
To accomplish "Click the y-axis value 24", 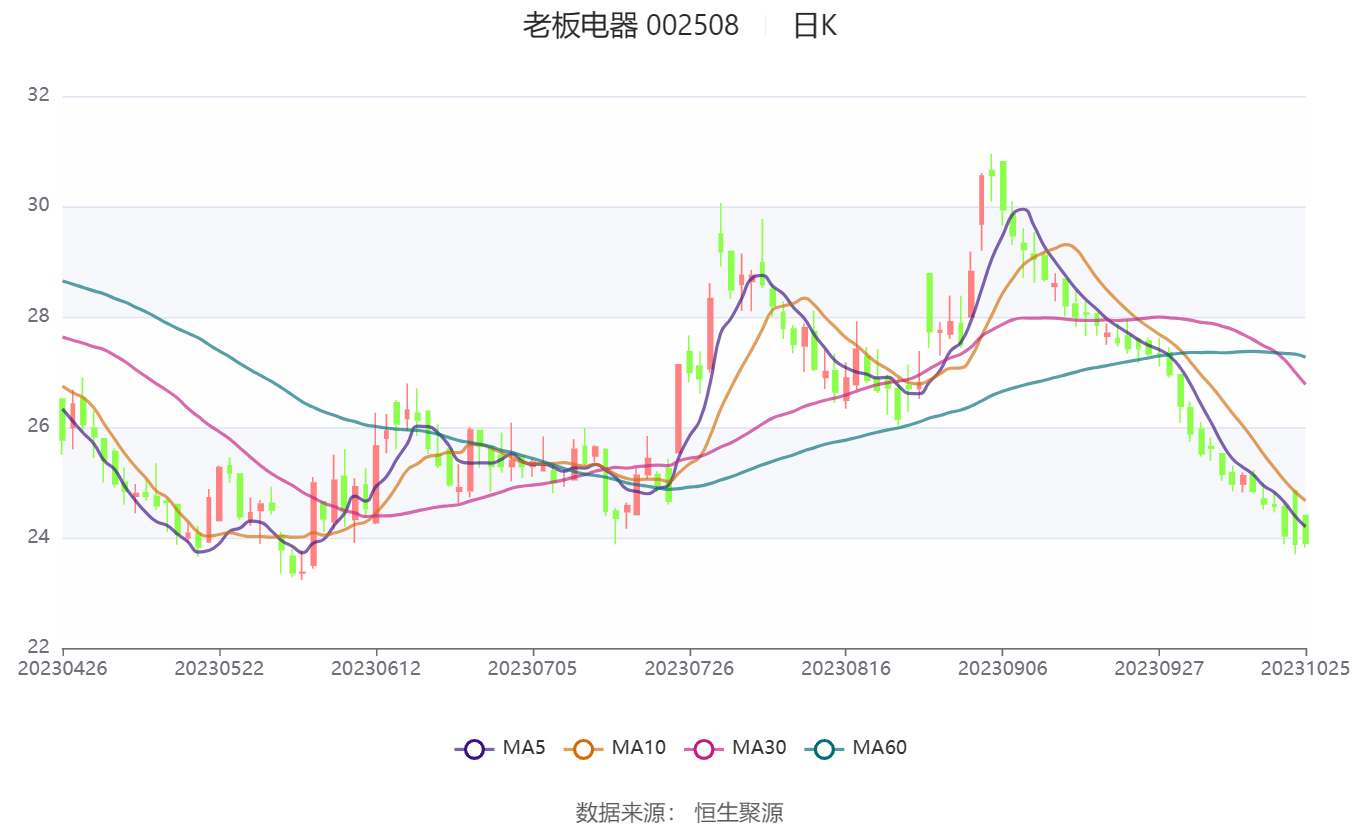I will tap(38, 537).
